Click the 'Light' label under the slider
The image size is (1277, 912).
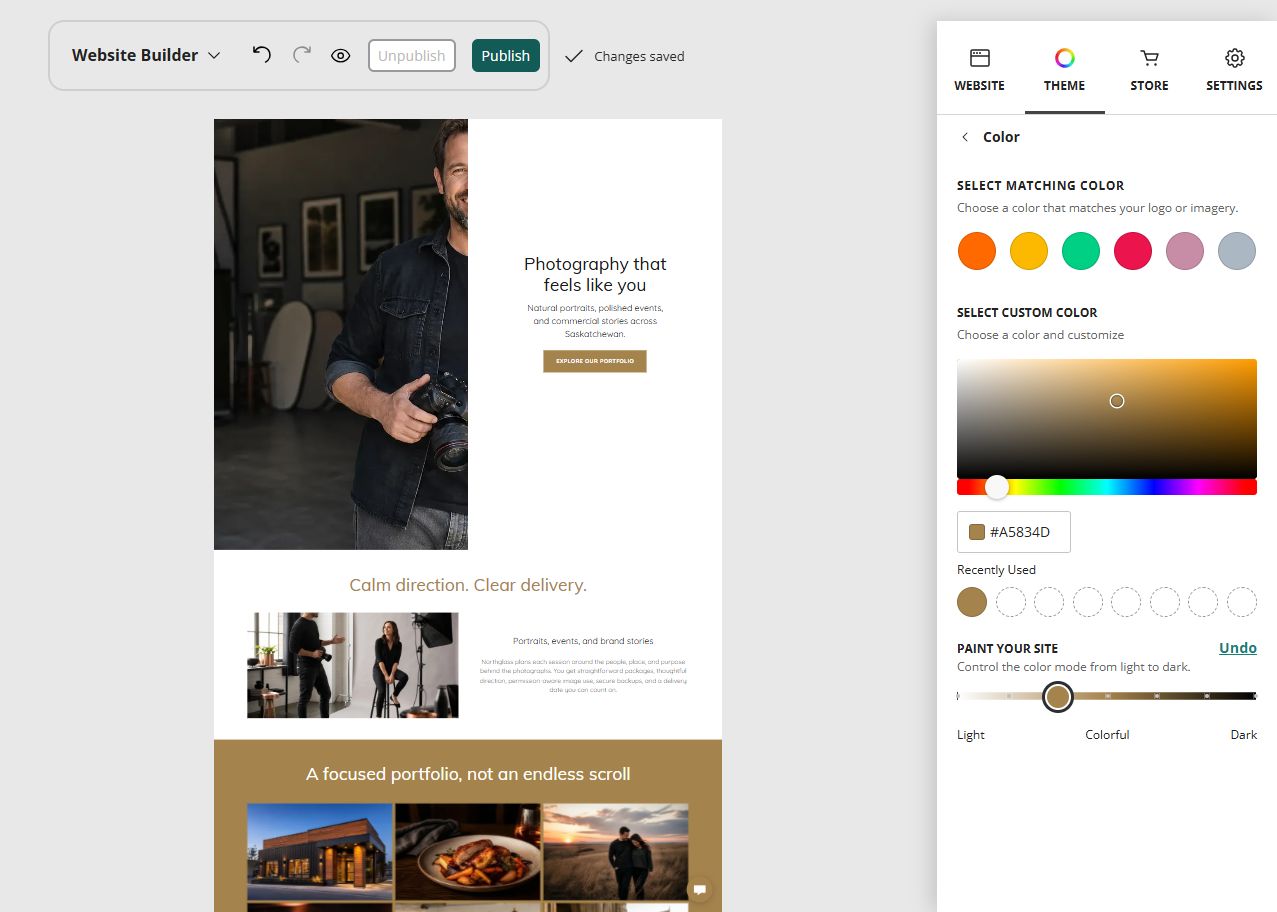coord(971,735)
